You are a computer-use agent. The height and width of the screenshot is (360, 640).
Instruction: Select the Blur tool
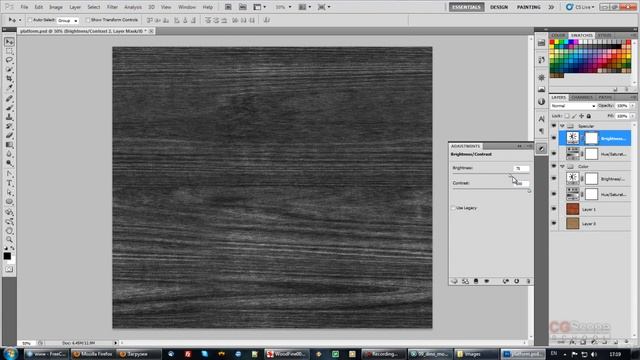[x=9, y=154]
